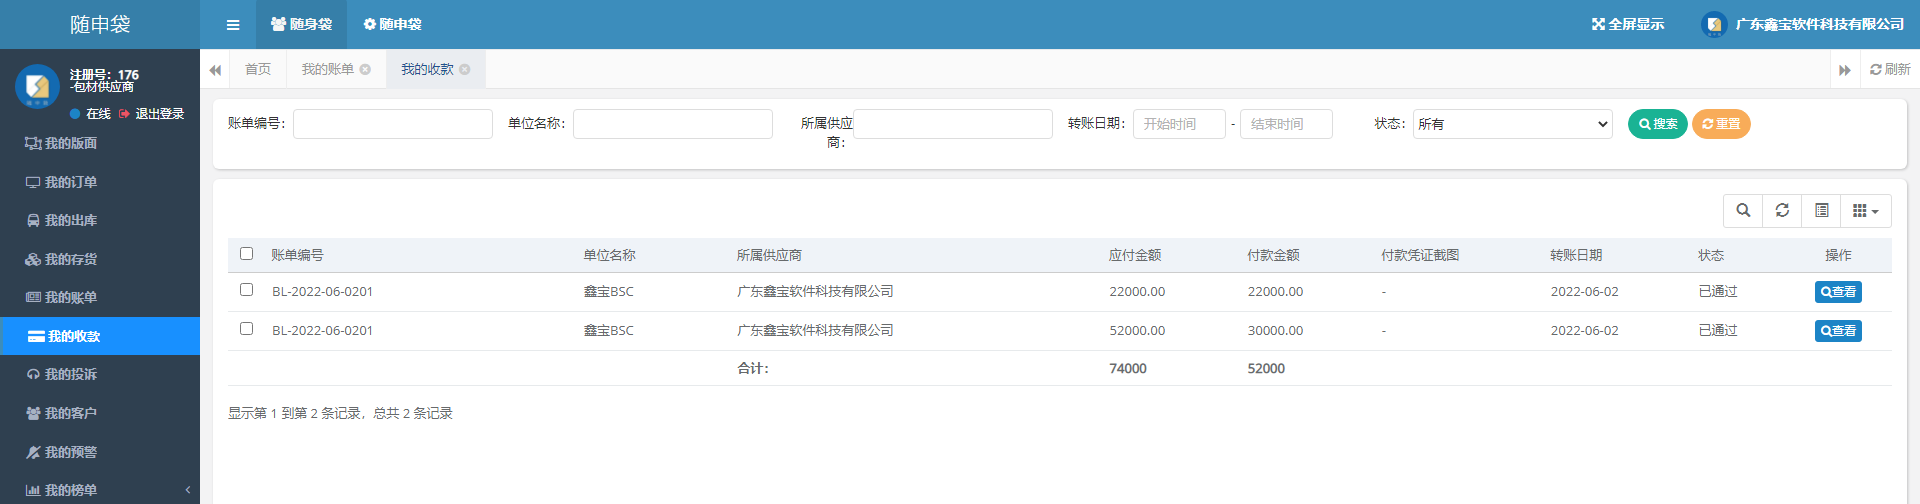Click the green 搜索 button
The image size is (1920, 504).
tap(1658, 124)
